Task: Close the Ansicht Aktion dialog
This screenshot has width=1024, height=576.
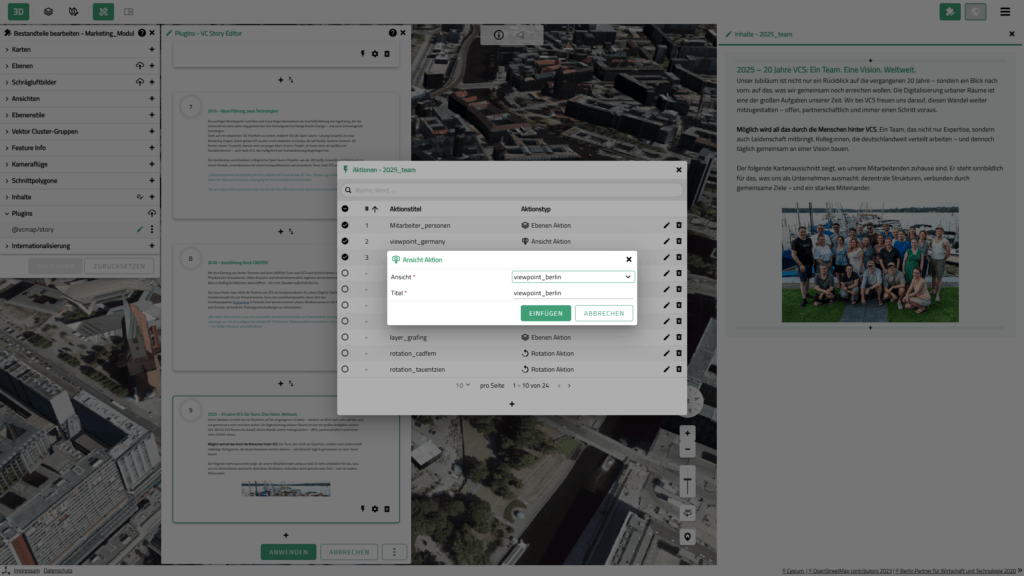Action: point(629,260)
